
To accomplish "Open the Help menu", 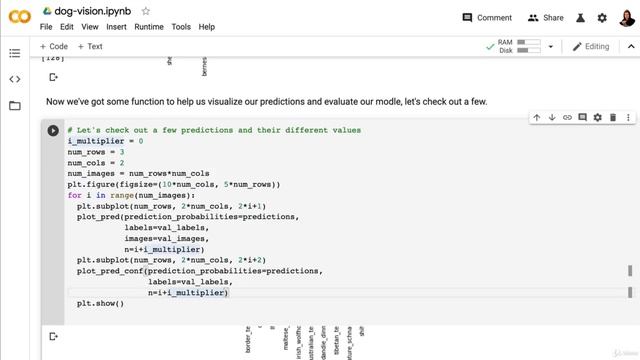I will click(207, 27).
